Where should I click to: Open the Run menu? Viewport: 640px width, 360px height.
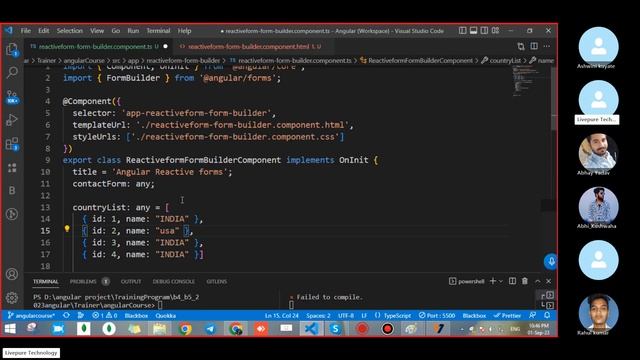(133, 31)
